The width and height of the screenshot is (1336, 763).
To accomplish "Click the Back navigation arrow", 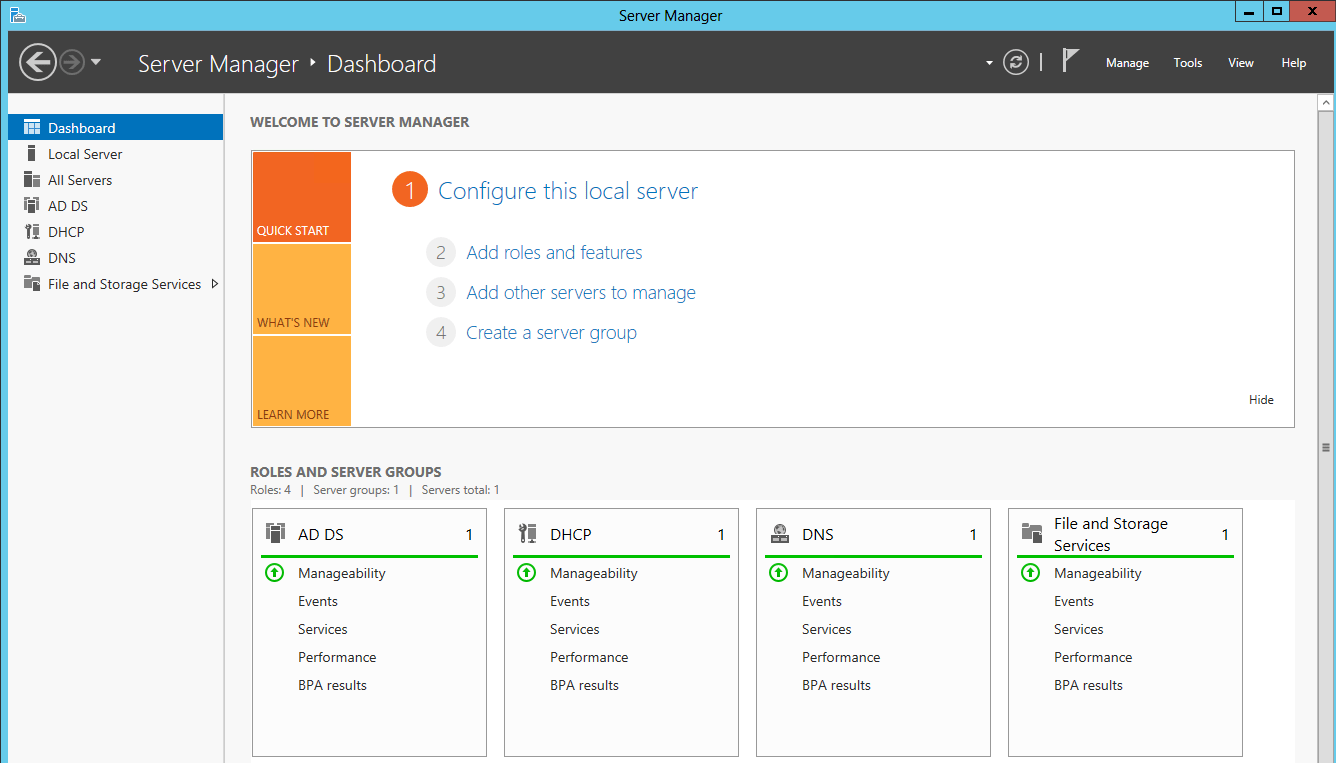I will click(38, 62).
